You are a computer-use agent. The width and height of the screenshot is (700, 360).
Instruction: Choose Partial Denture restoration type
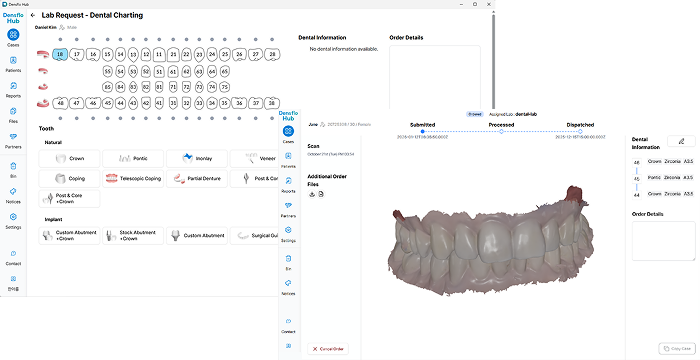tap(197, 179)
